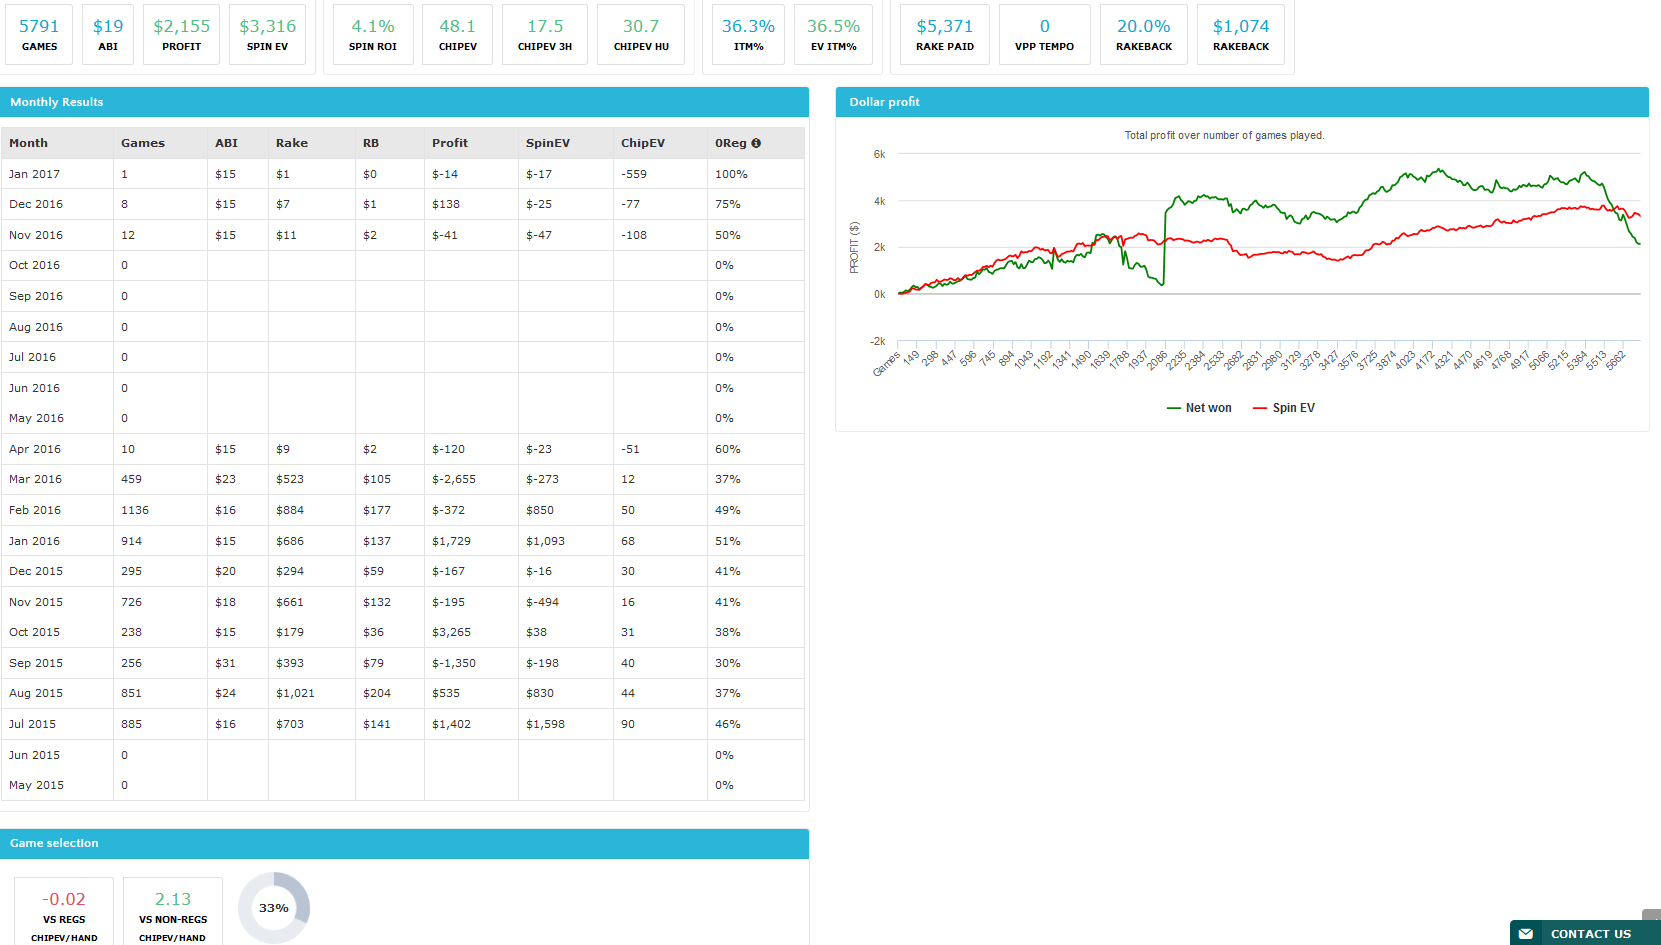Screen dimensions: 1661x945
Task: Select the Jan 2016 row
Action: [x=403, y=541]
